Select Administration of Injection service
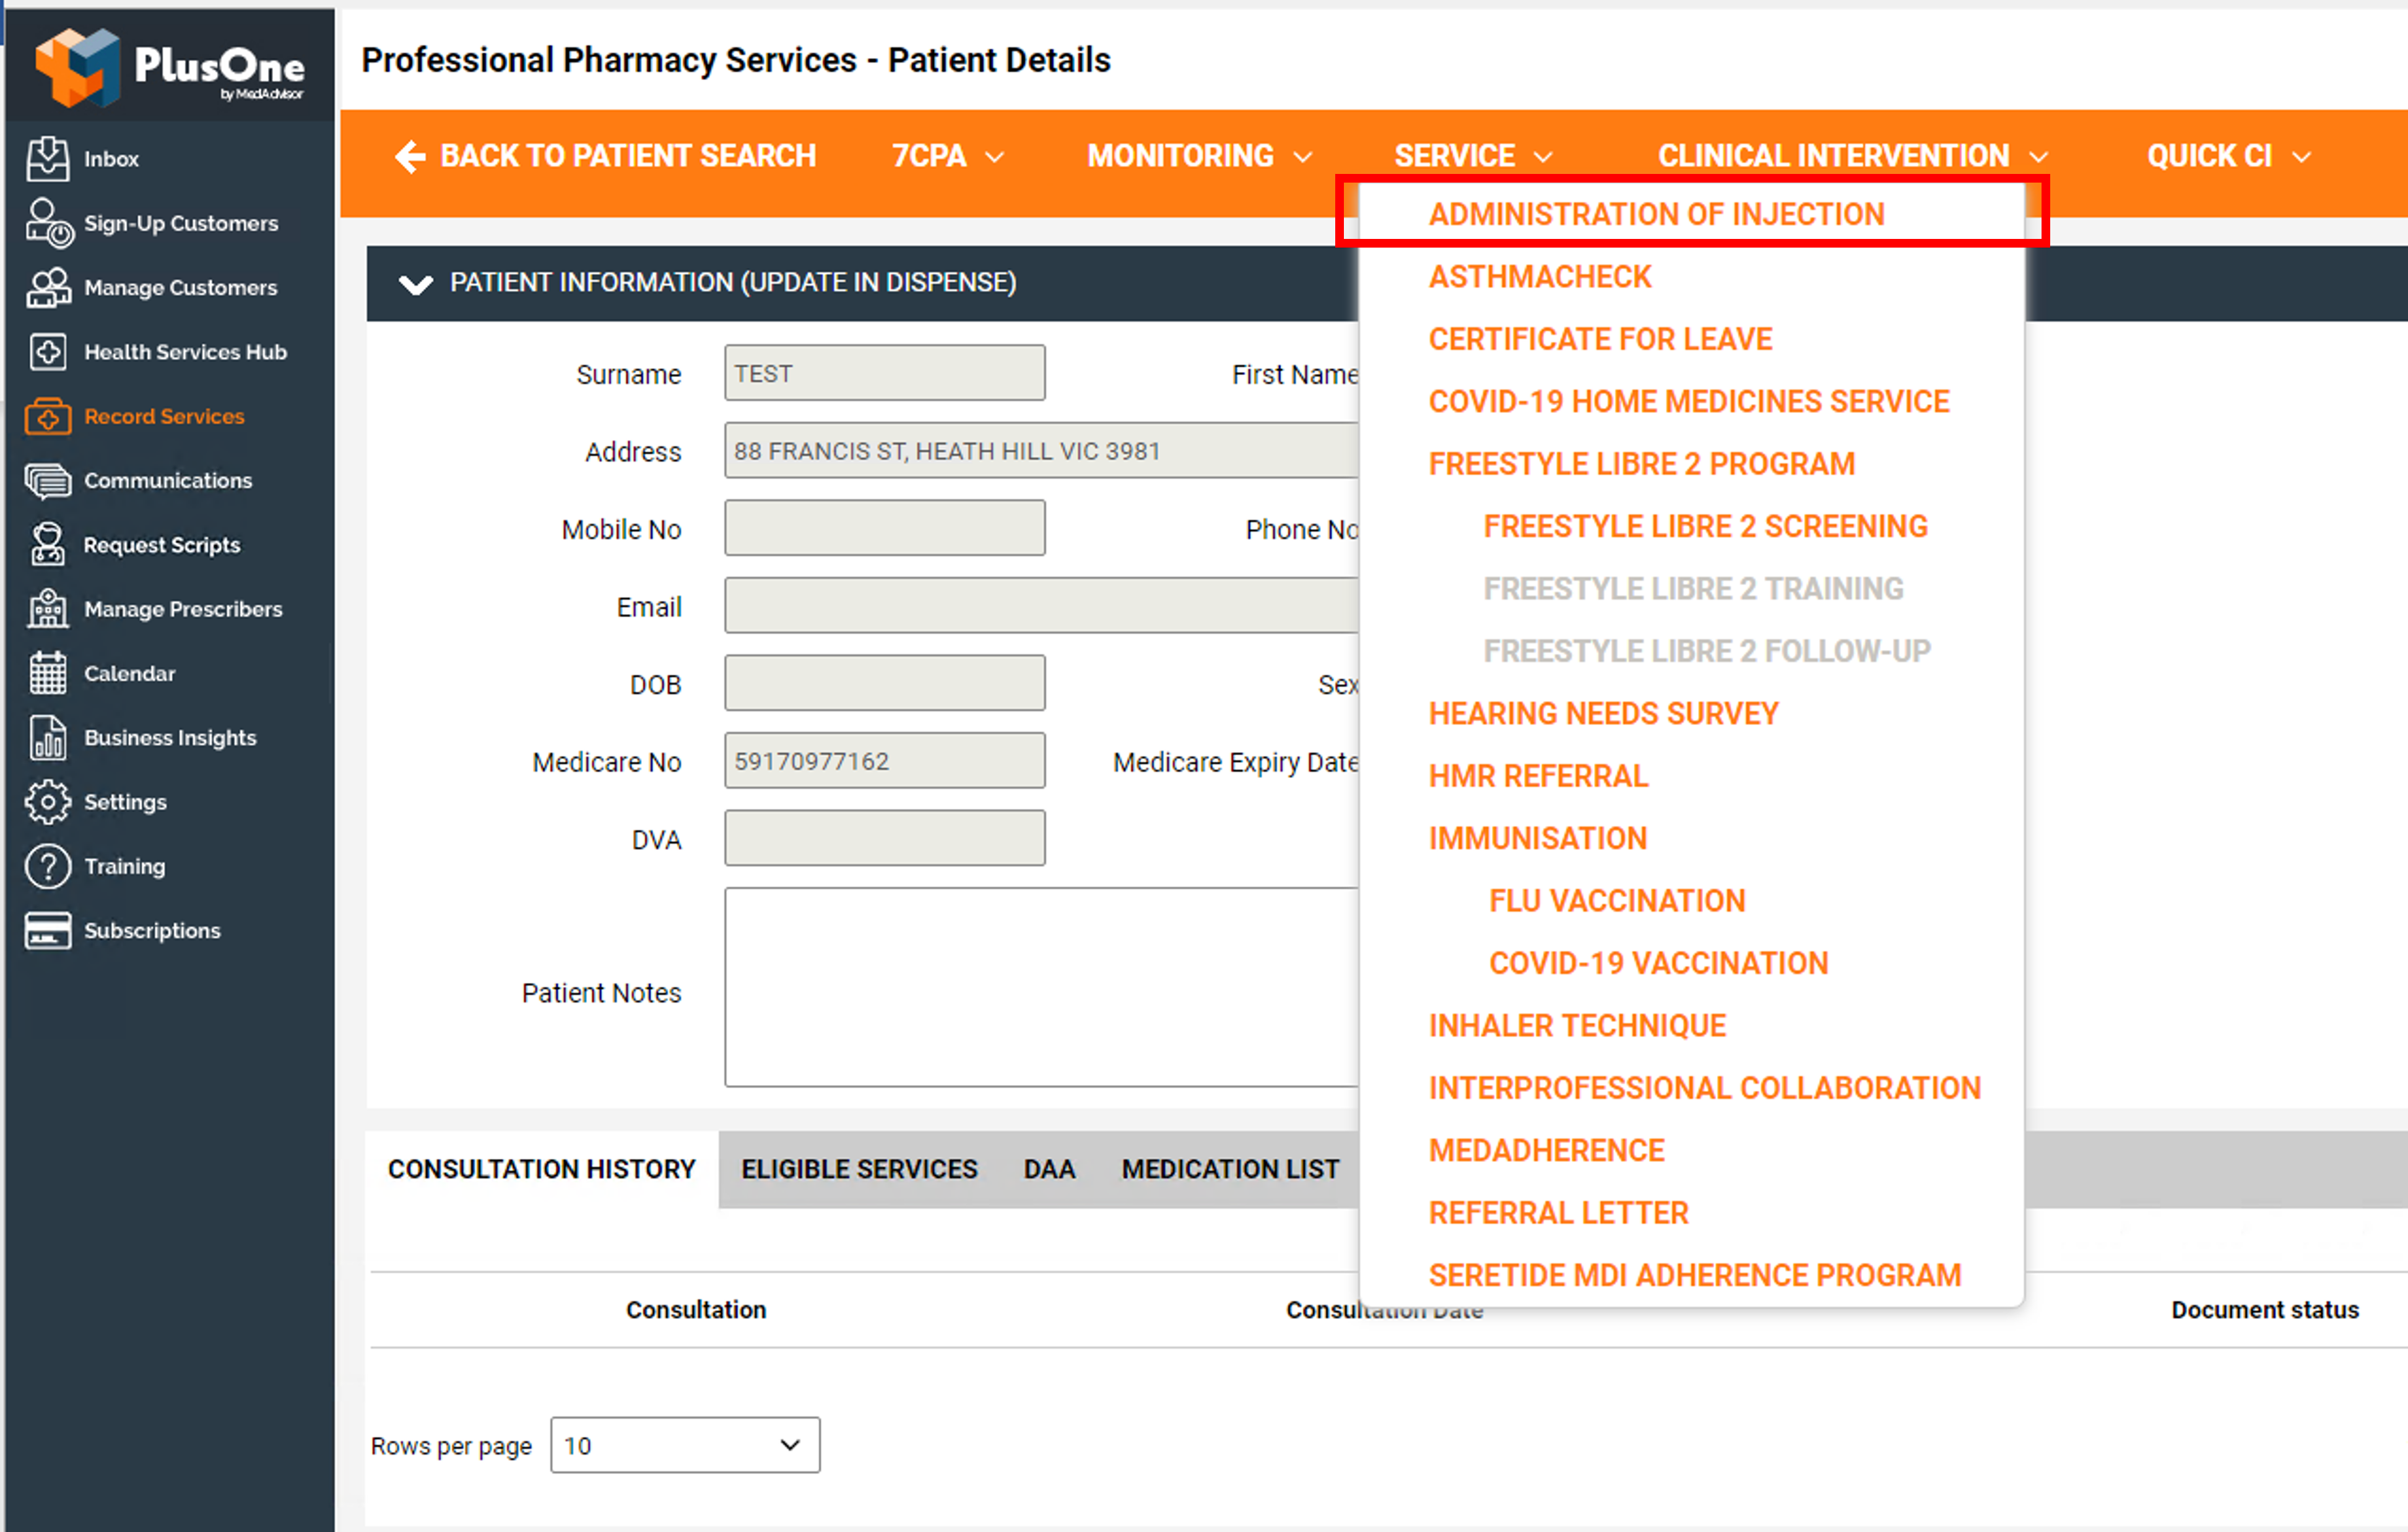Image resolution: width=2408 pixels, height=1532 pixels. click(1656, 214)
